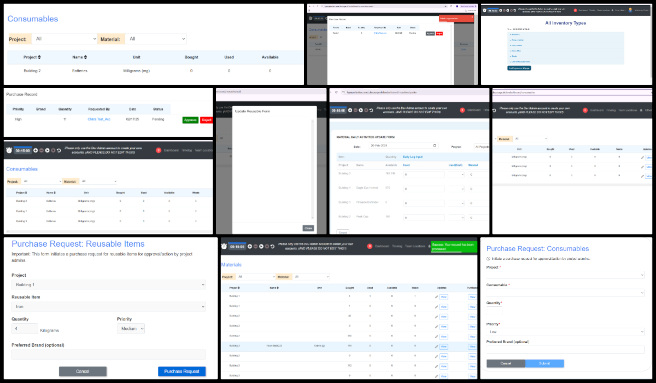Open Timelog in middle-left Consumables navigation

[x=187, y=150]
